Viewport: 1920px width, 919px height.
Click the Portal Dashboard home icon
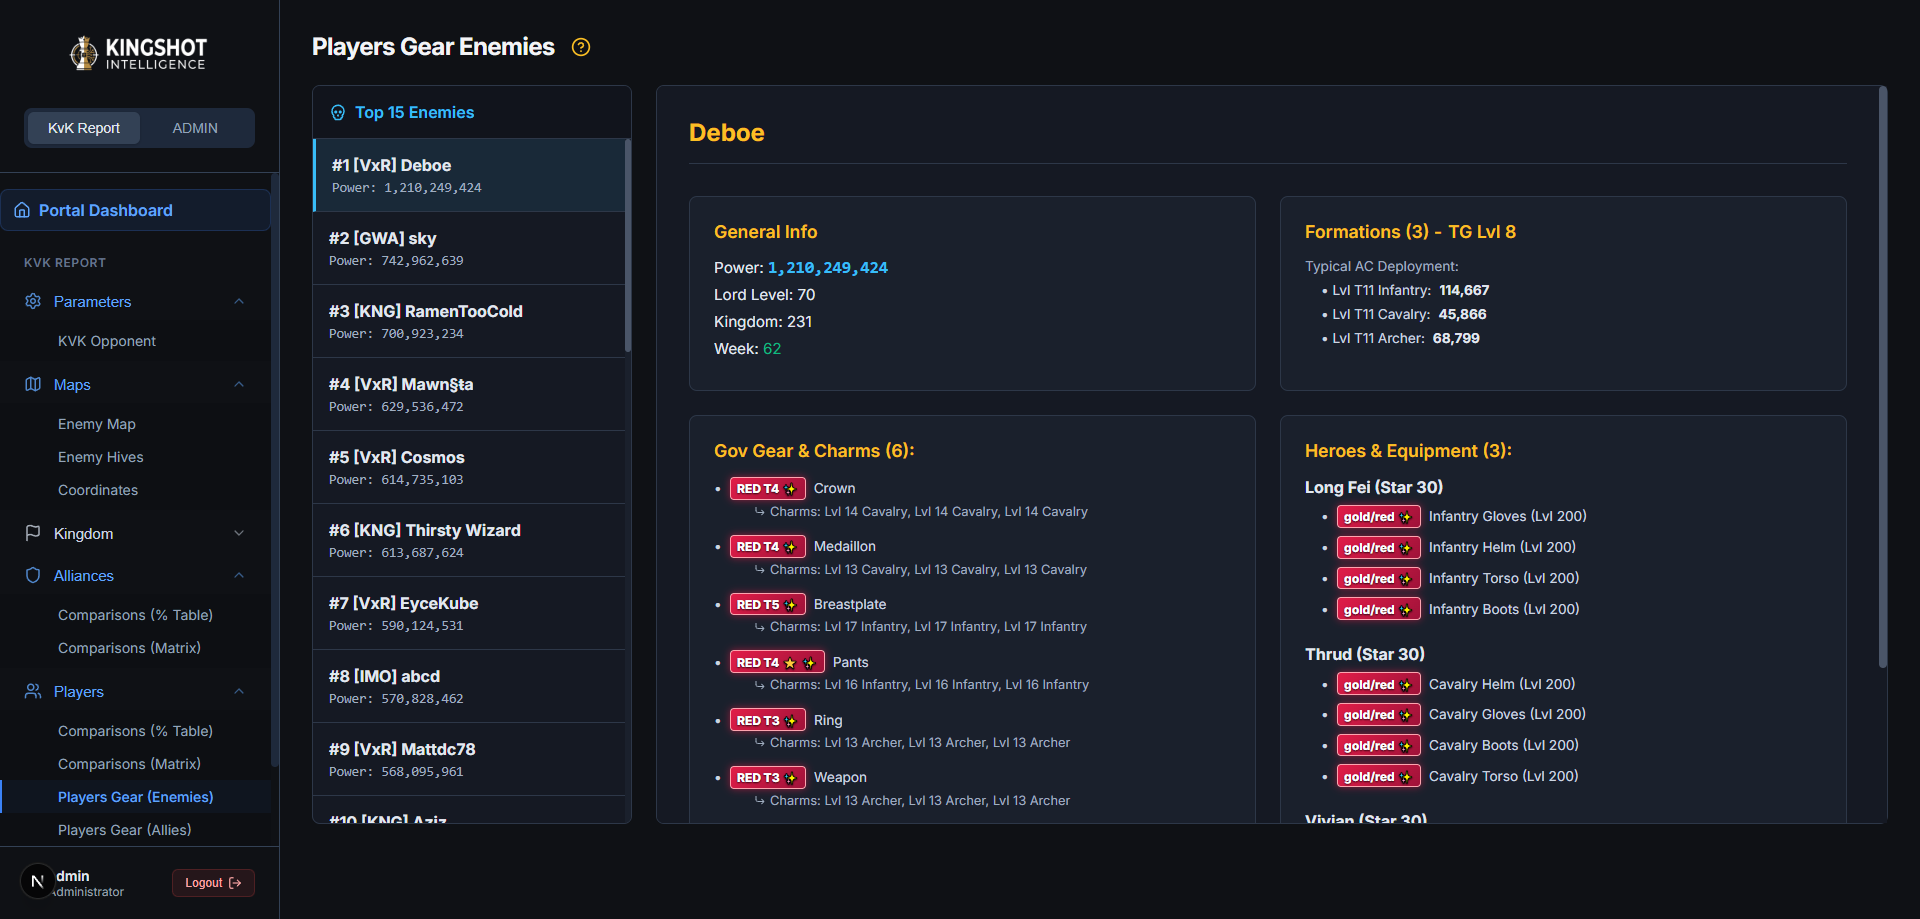tap(22, 210)
